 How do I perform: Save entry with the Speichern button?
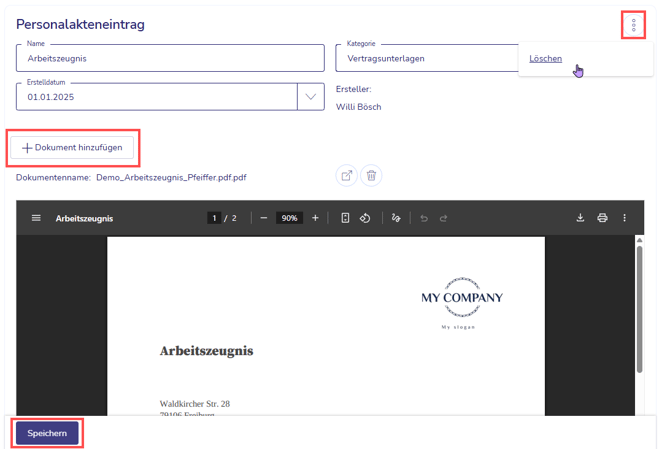tap(47, 433)
